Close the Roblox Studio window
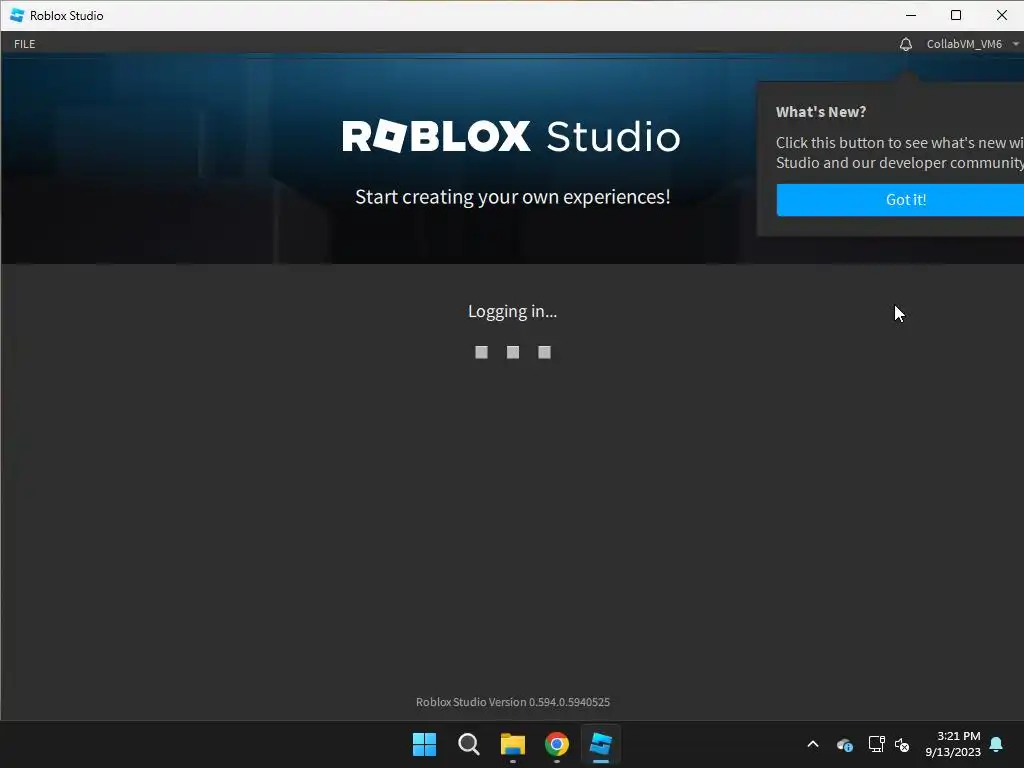The image size is (1024, 768). point(1002,15)
